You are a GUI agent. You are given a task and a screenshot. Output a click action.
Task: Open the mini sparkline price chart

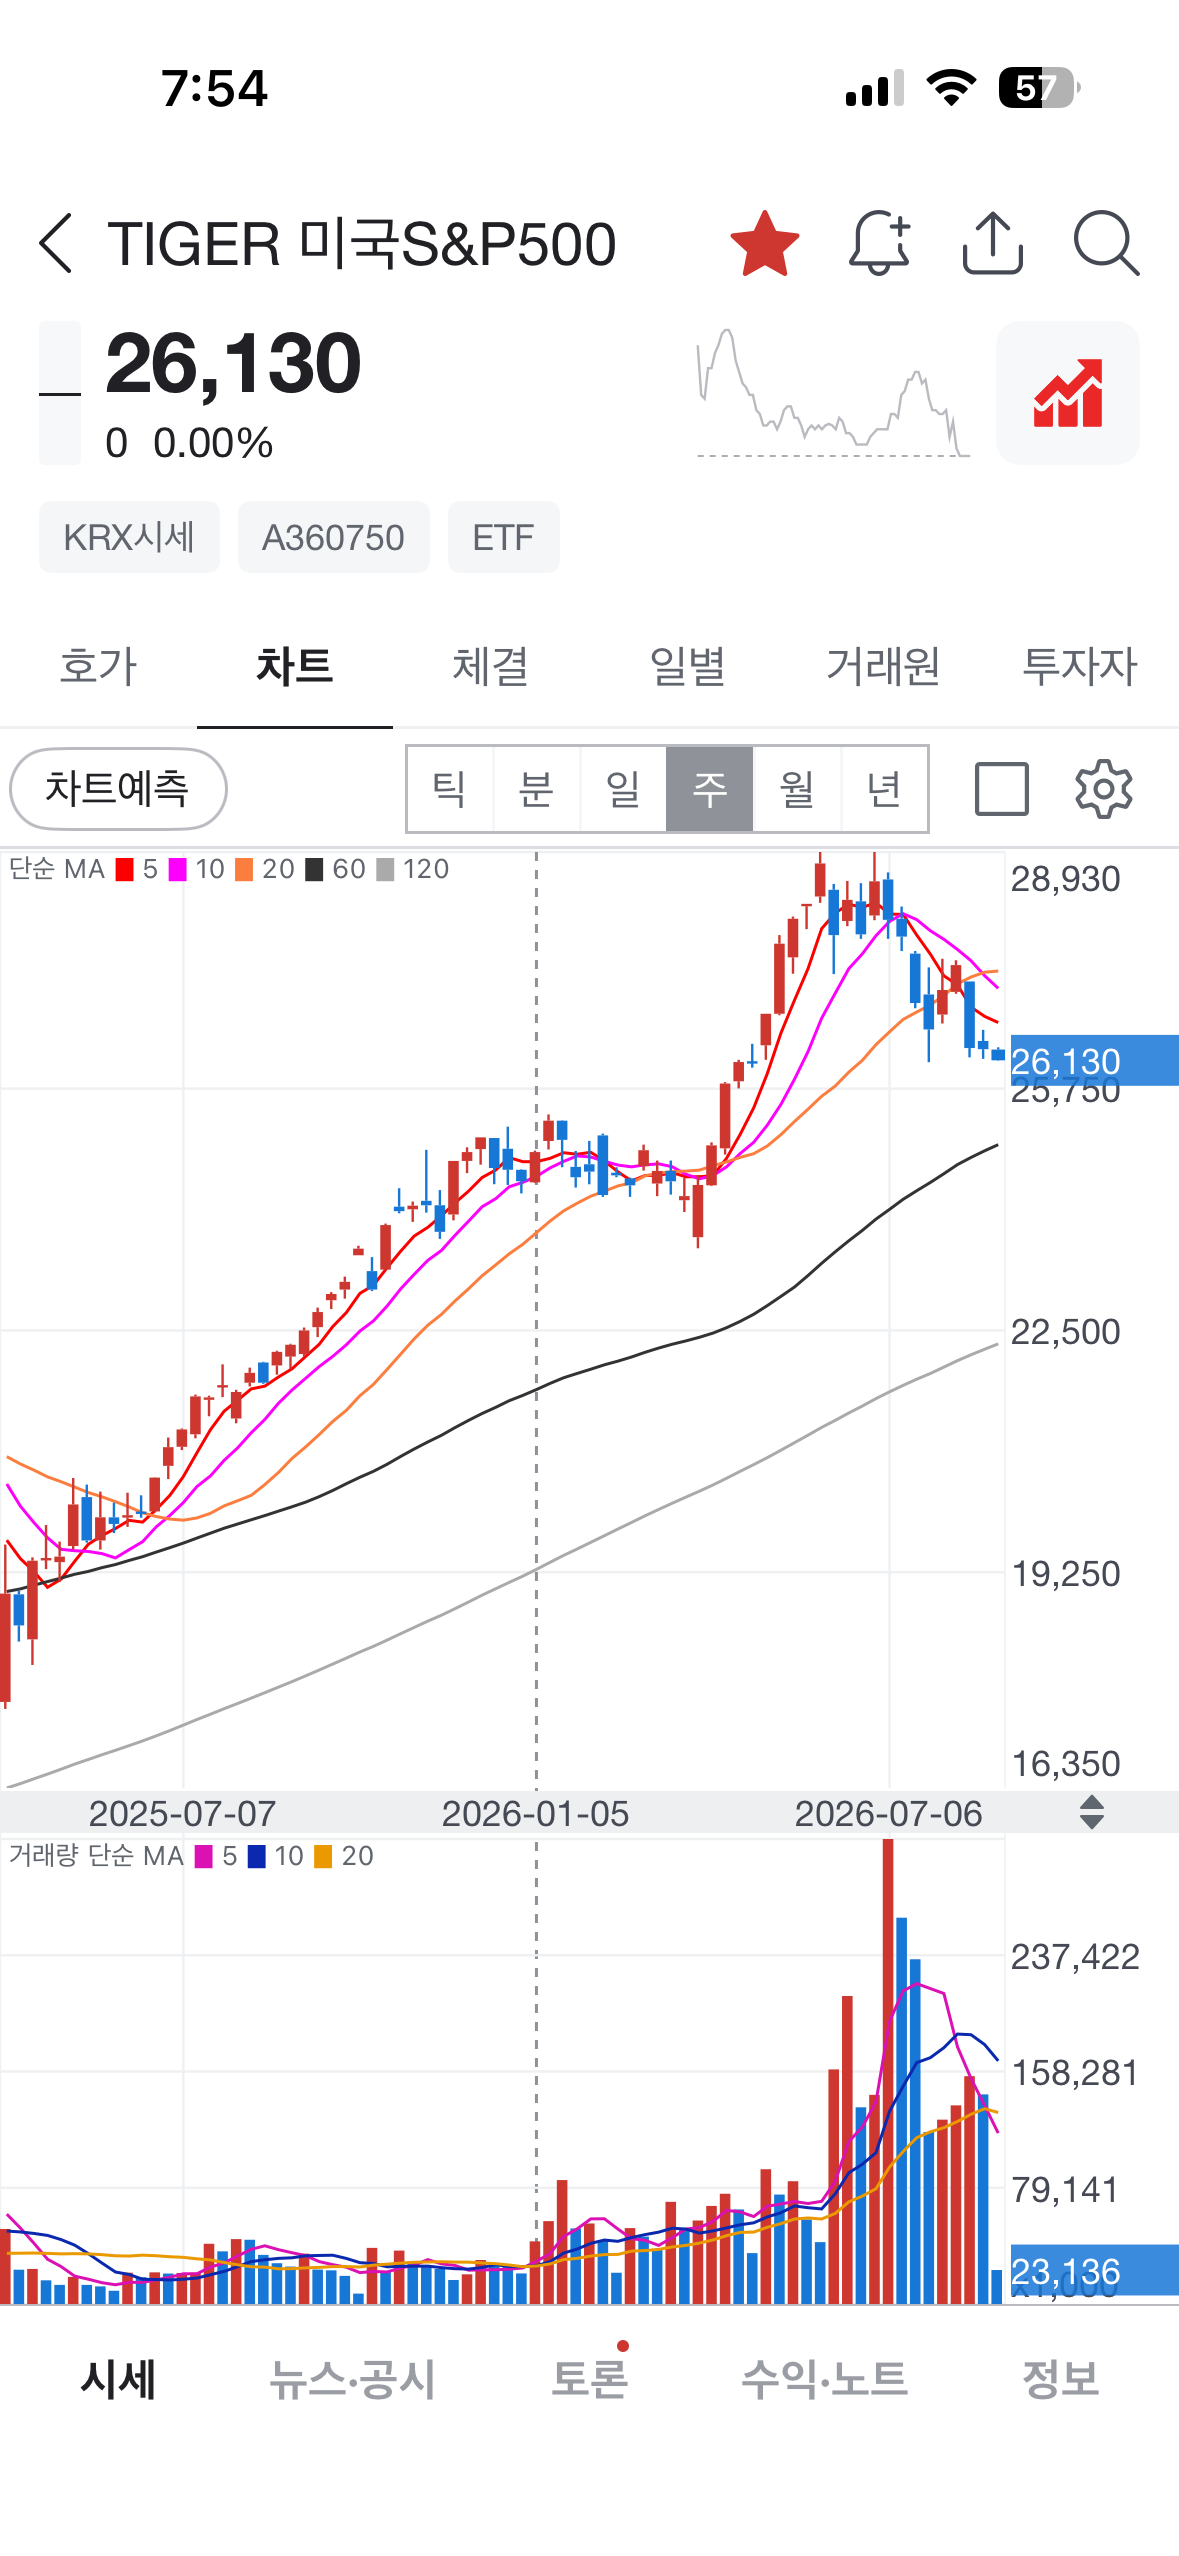pyautogui.click(x=833, y=393)
